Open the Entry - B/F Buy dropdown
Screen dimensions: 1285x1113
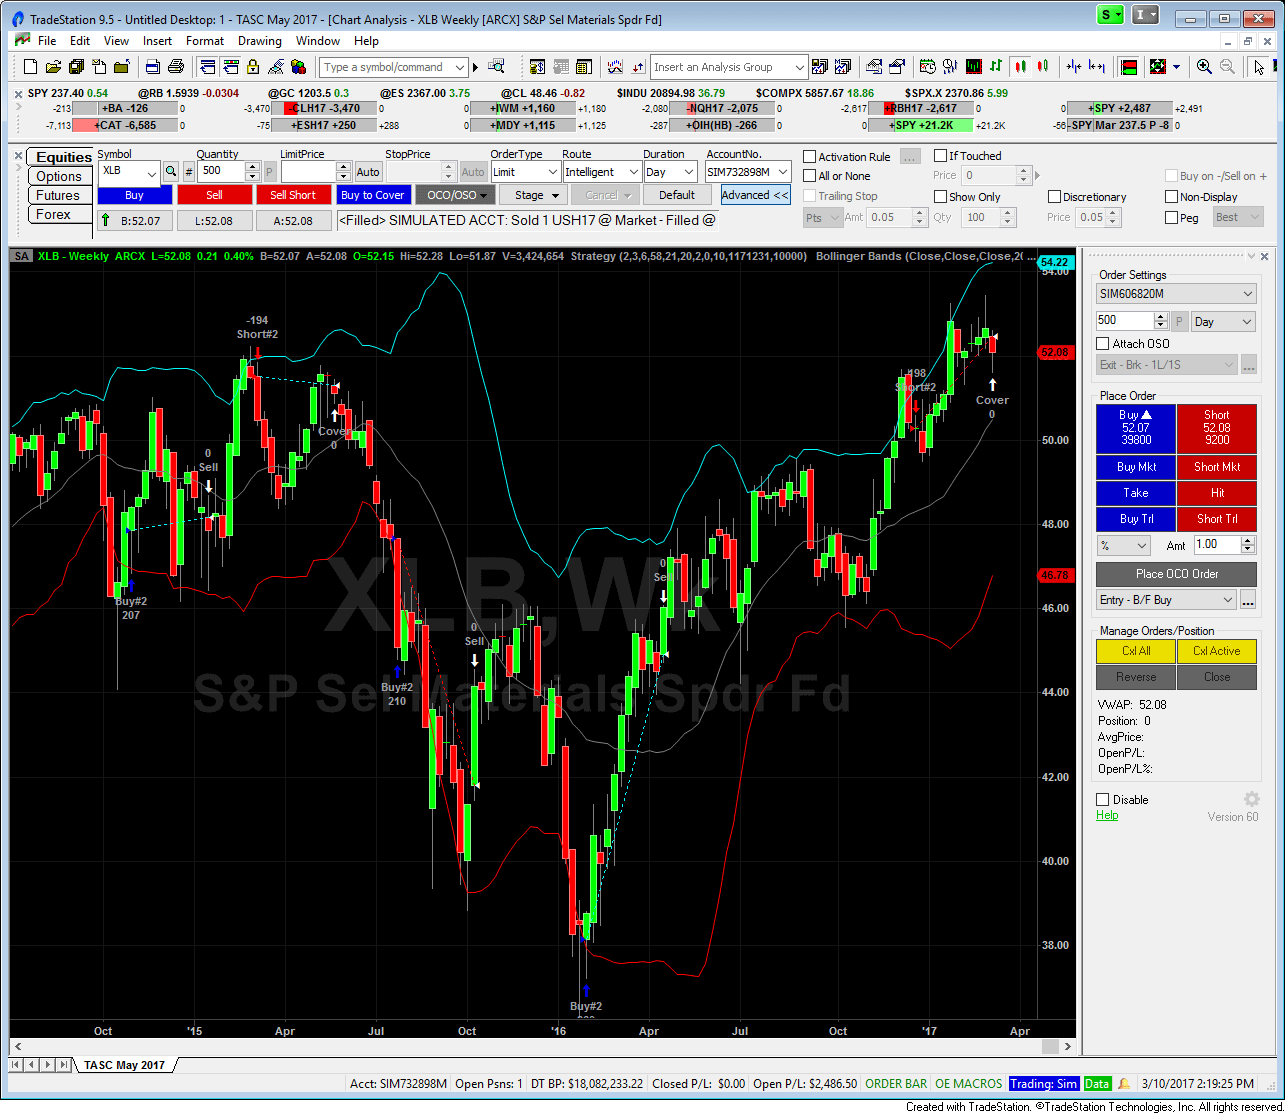(1228, 600)
